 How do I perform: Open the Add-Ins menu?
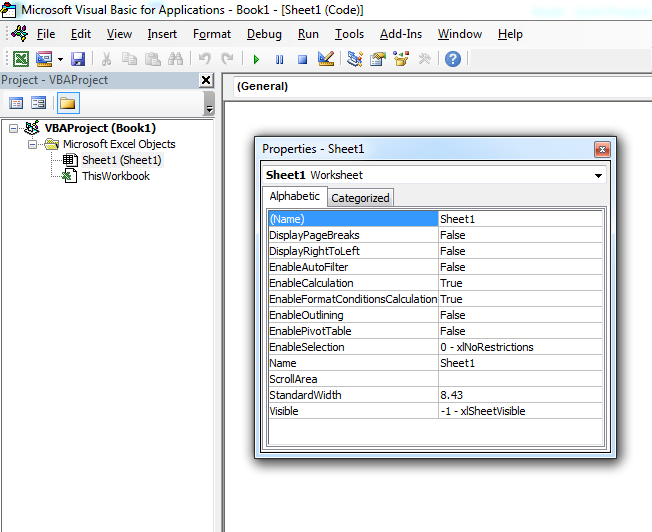401,34
